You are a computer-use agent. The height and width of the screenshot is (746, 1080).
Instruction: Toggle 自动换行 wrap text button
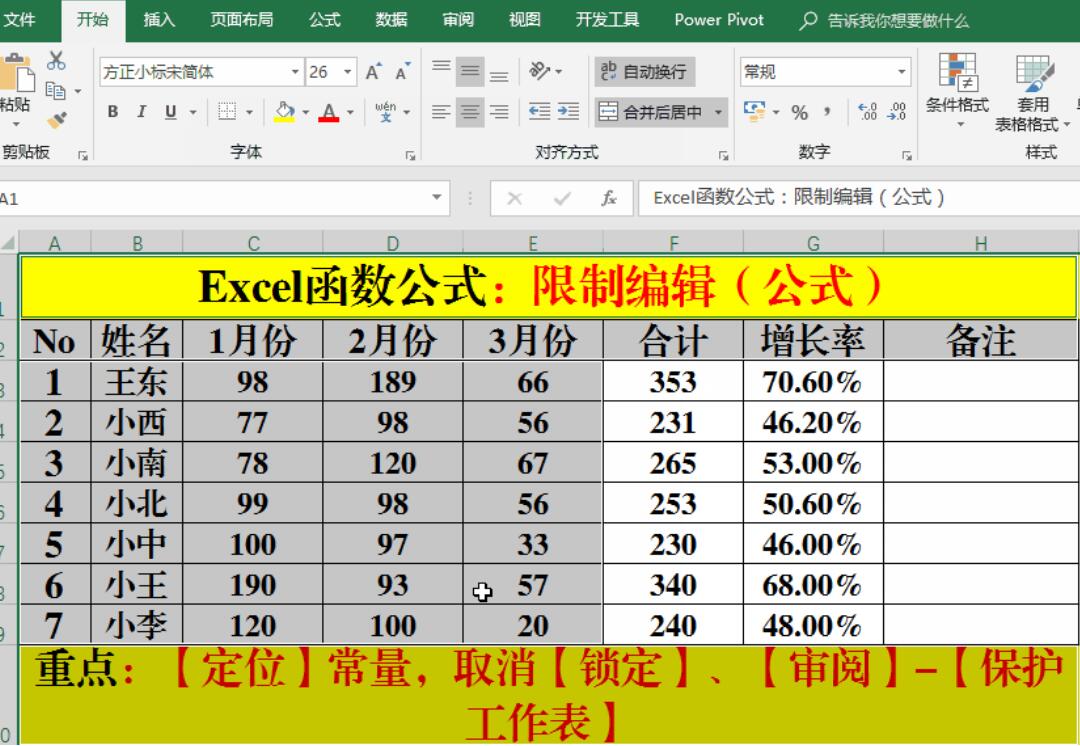pos(645,72)
